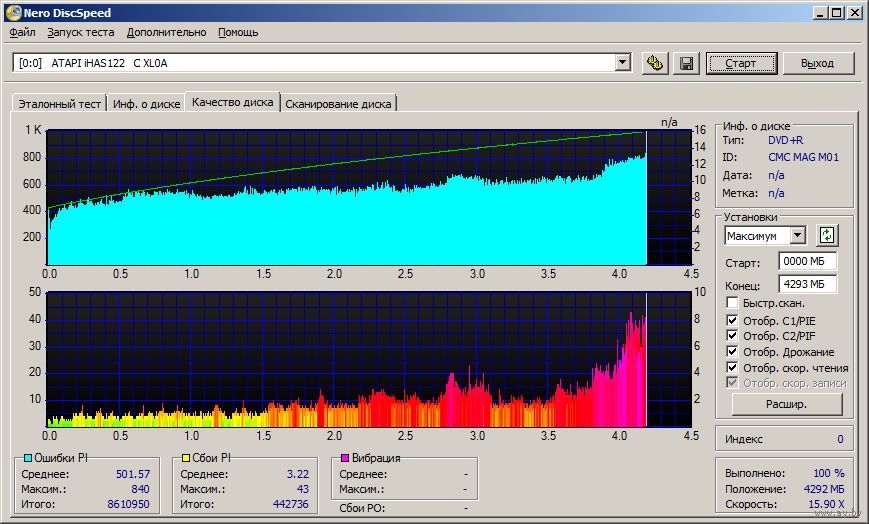Minimize the Nero DiscSpeed window
869x524 pixels.
(821, 13)
